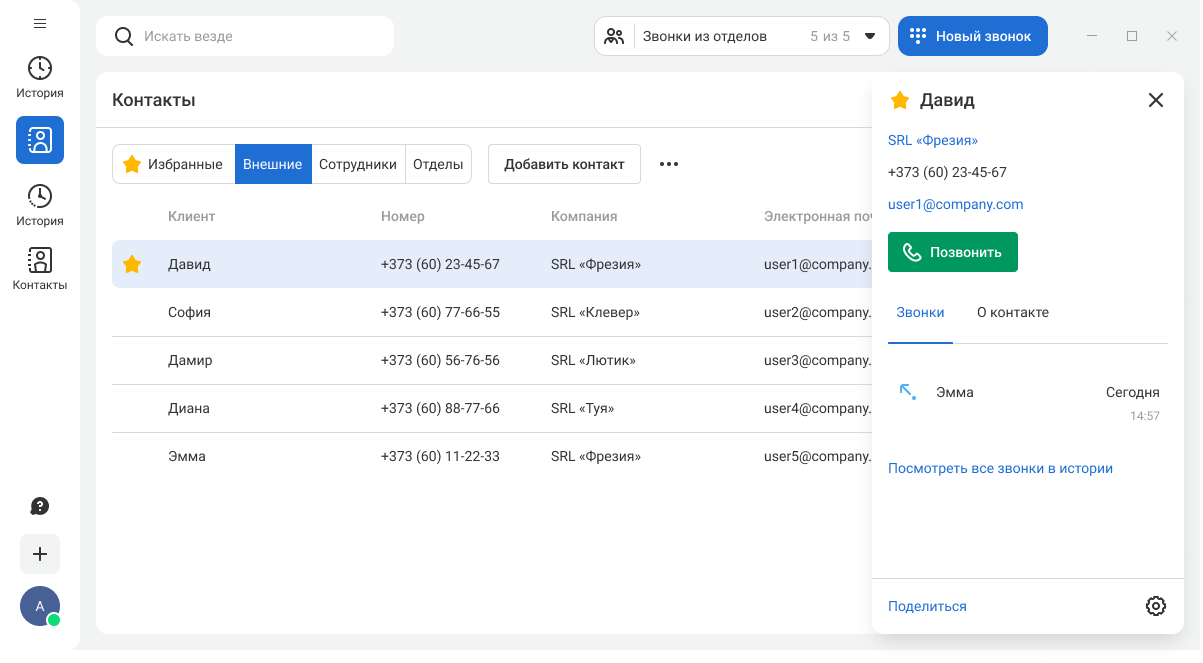This screenshot has height=663, width=1203.
Task: Open contact settings gear icon
Action: click(1156, 606)
